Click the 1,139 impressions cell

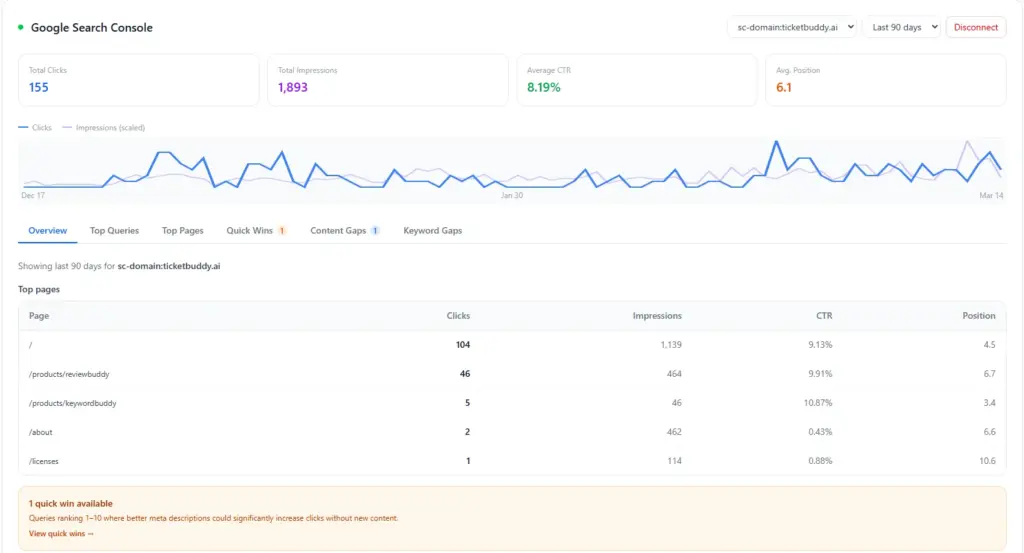tap(671, 345)
